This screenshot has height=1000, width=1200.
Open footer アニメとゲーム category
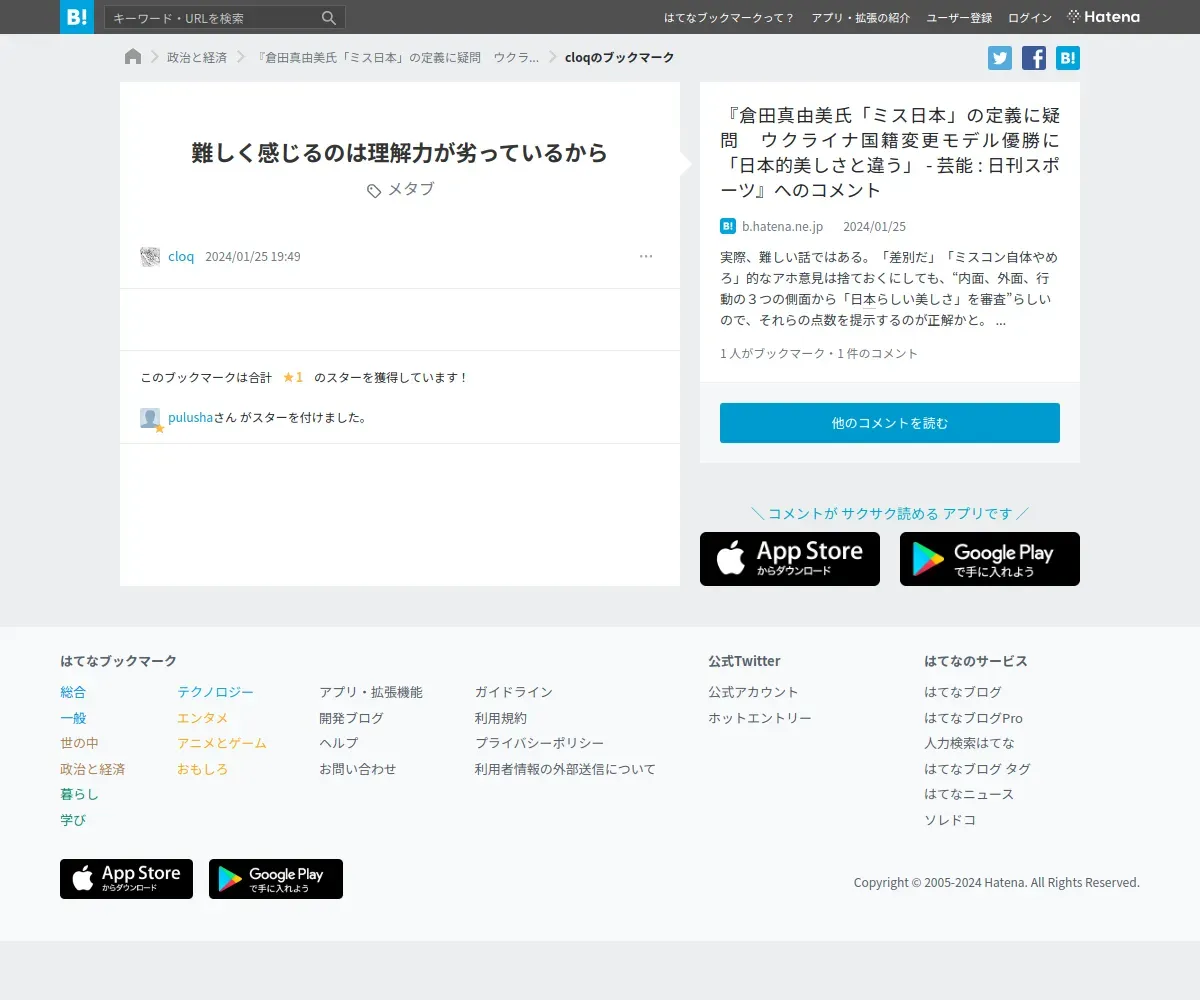point(222,743)
